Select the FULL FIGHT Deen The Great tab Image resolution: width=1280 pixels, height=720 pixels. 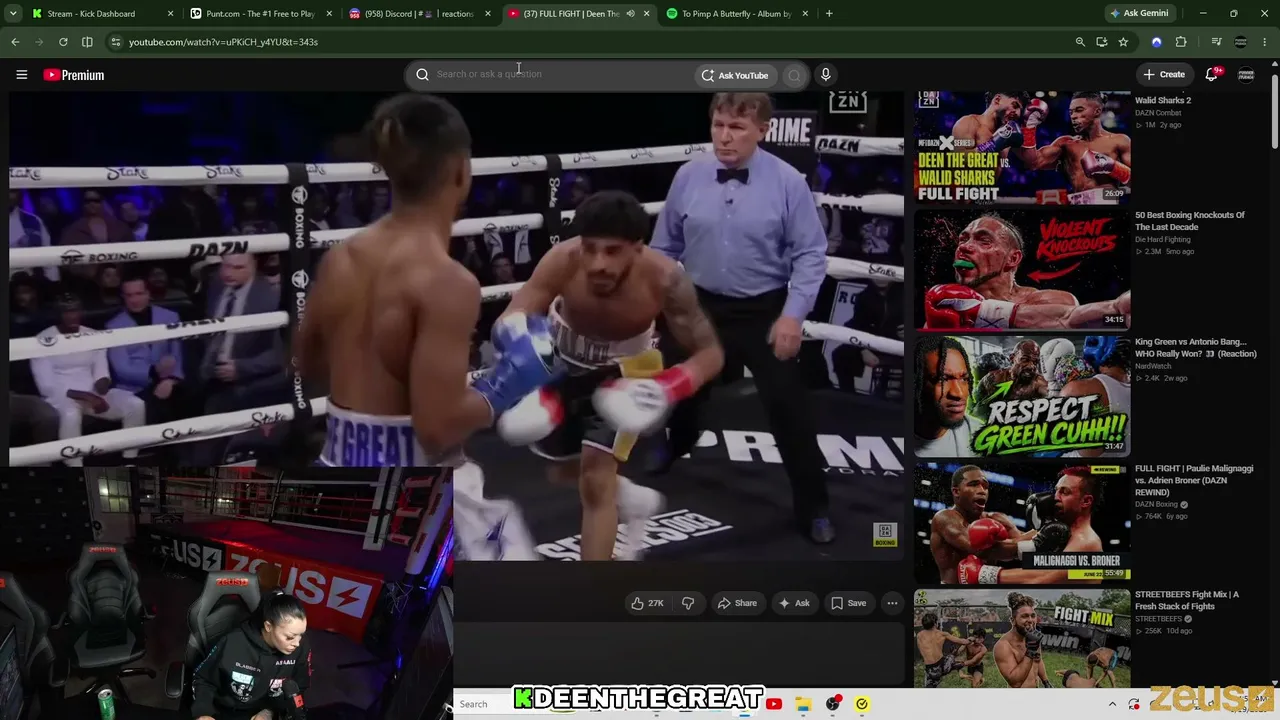click(x=580, y=14)
